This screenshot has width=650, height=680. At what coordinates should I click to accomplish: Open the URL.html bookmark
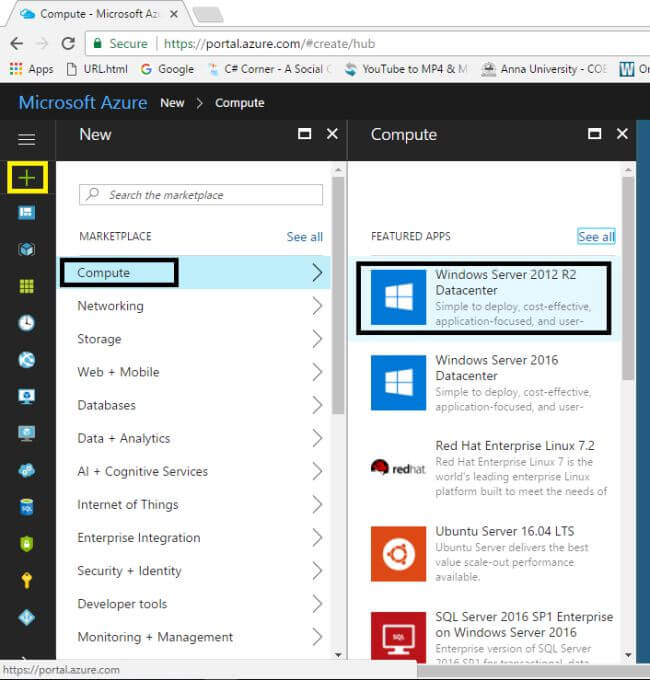pos(97,69)
